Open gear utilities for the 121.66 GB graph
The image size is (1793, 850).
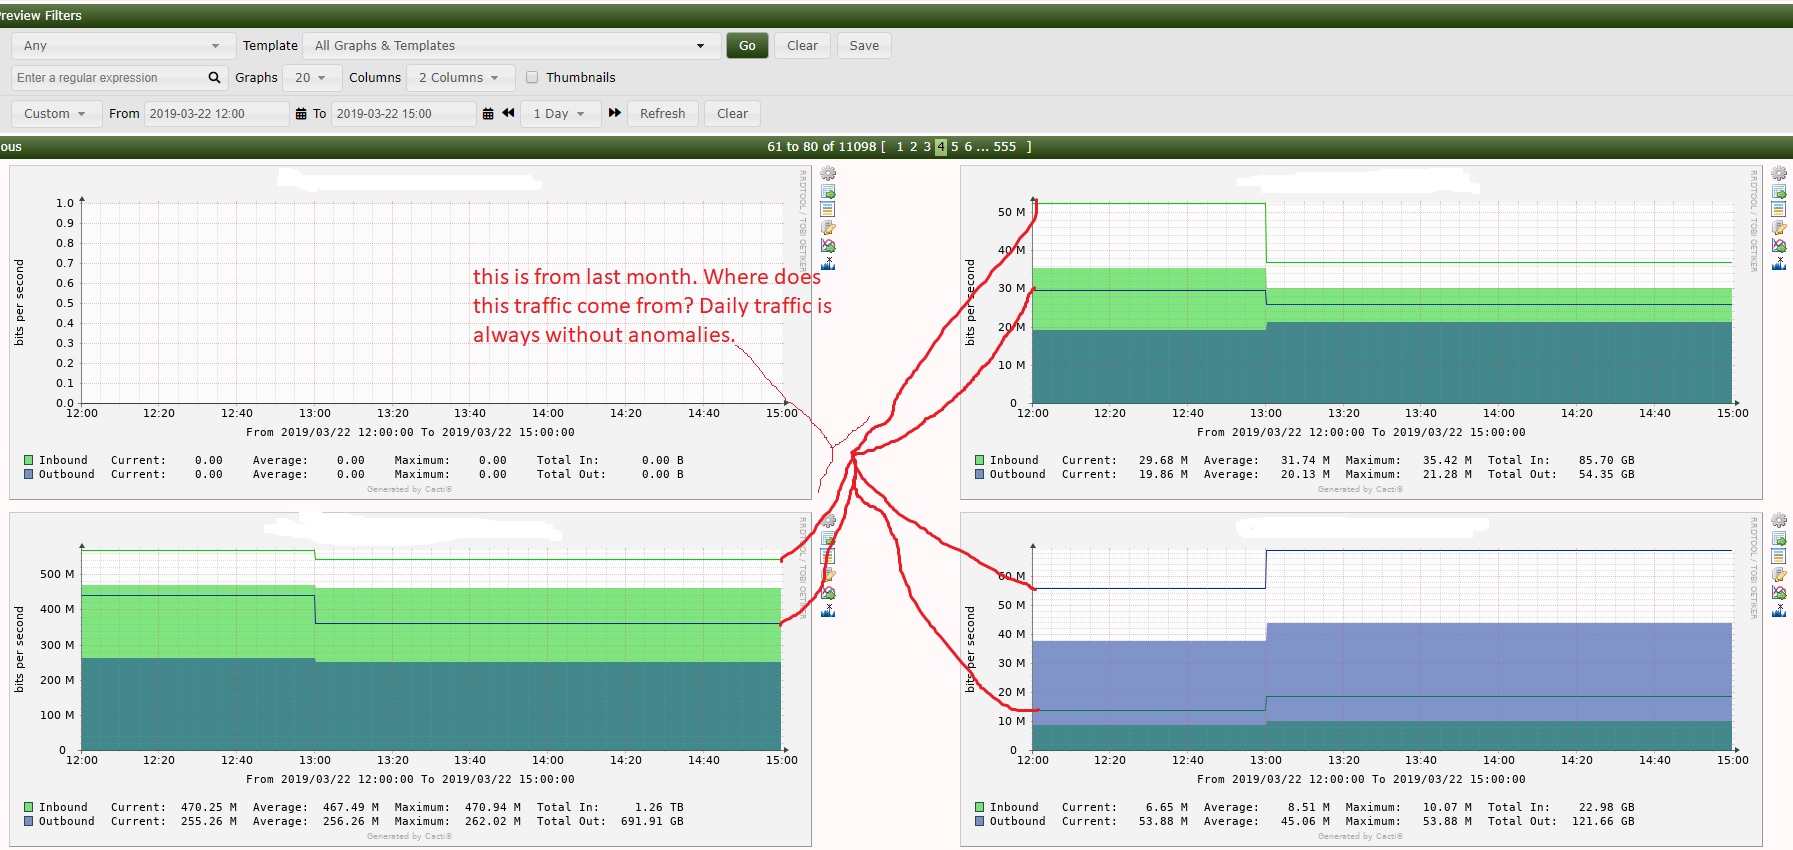point(1779,520)
